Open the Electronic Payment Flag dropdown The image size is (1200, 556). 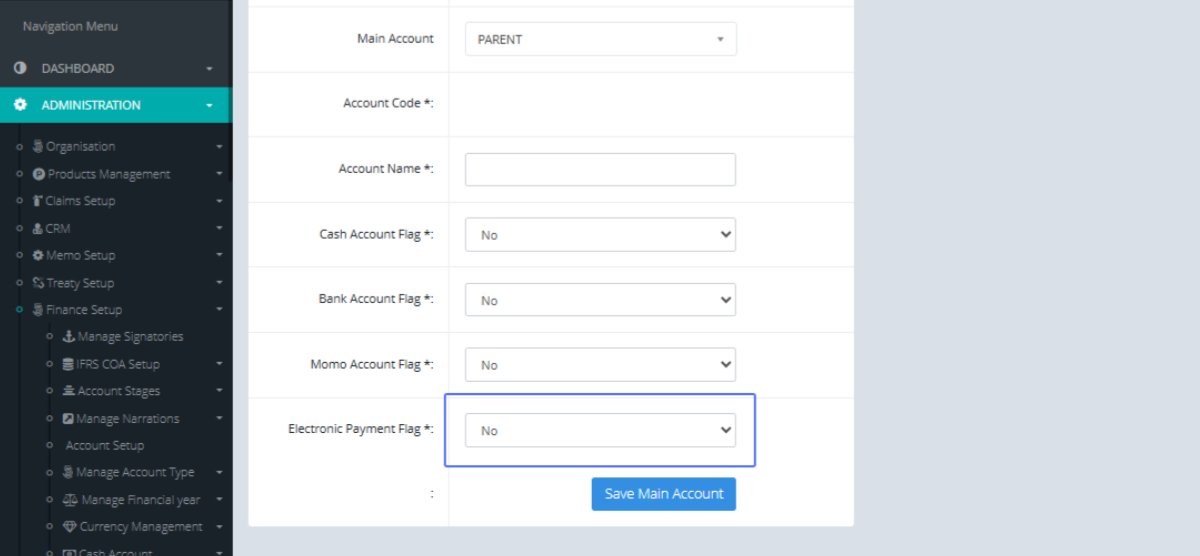click(600, 430)
